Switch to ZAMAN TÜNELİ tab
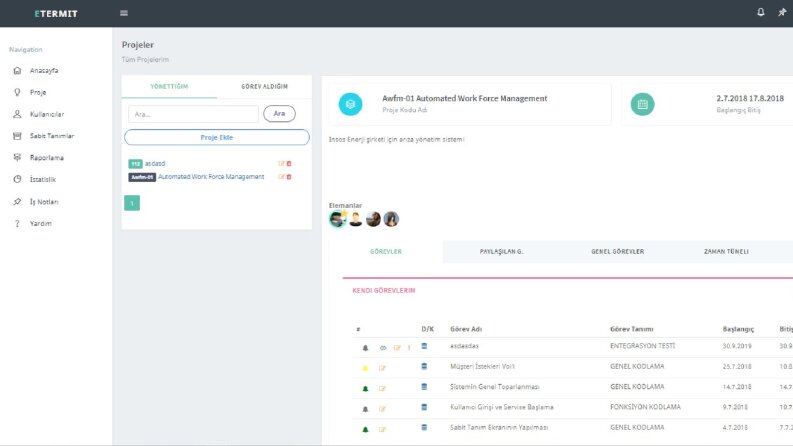This screenshot has height=446, width=793. [x=726, y=251]
